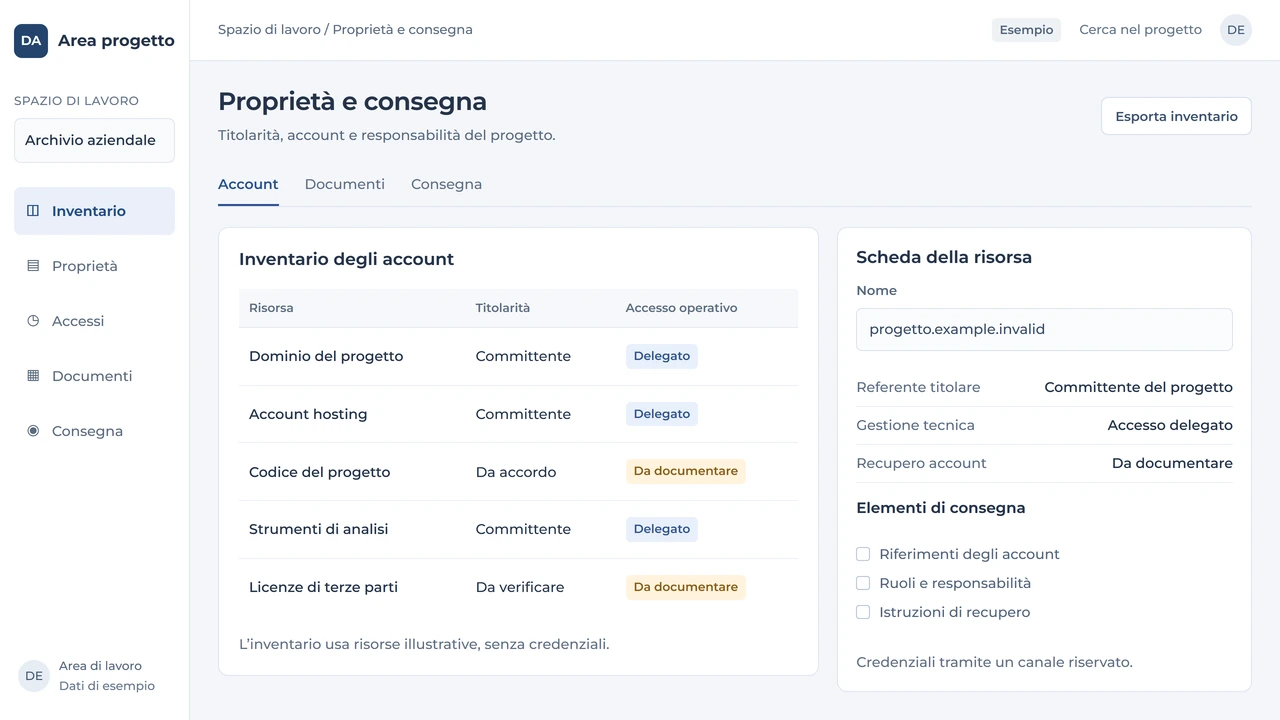Check the Riferimenti degli account box
Image resolution: width=1280 pixels, height=720 pixels.
click(863, 554)
